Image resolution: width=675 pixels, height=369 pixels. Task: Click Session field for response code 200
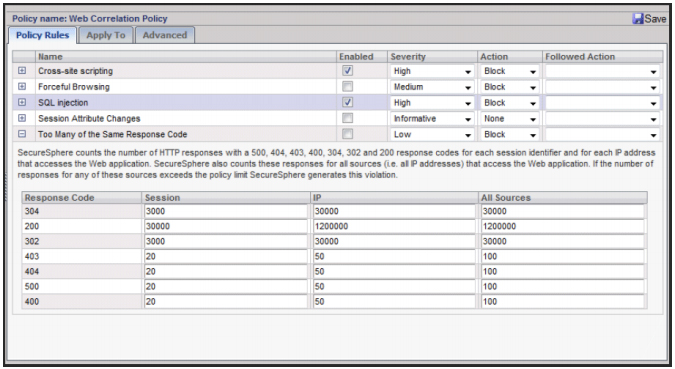click(226, 226)
